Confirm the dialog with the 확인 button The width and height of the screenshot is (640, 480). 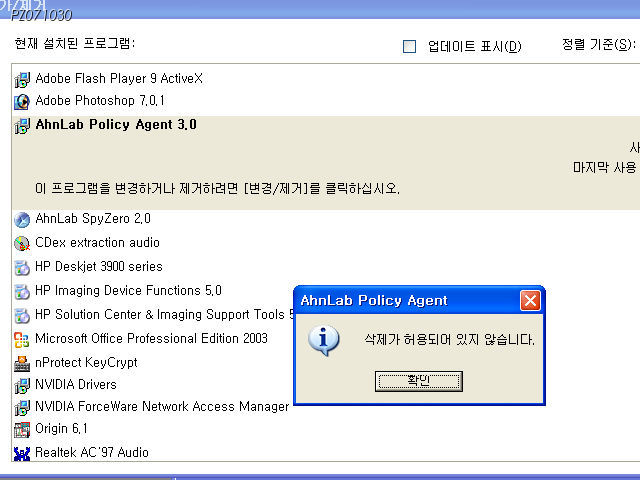click(x=419, y=381)
